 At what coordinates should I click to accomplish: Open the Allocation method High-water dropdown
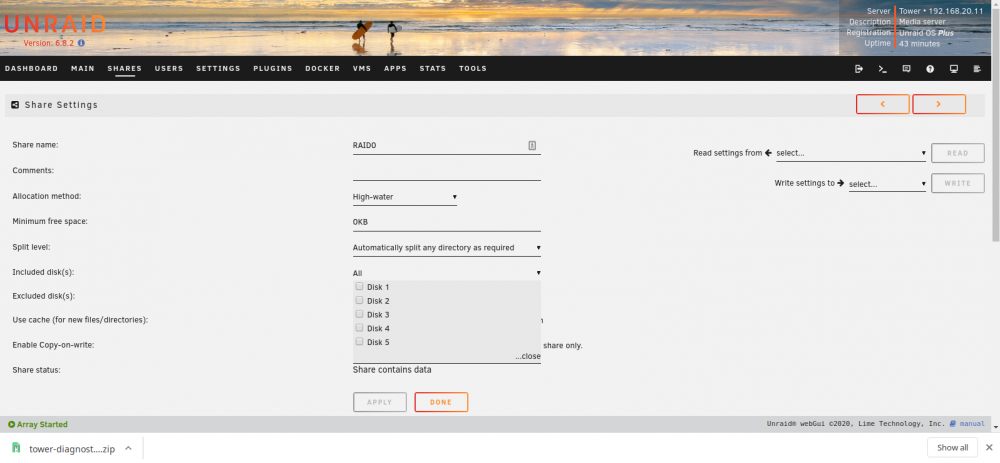point(405,197)
